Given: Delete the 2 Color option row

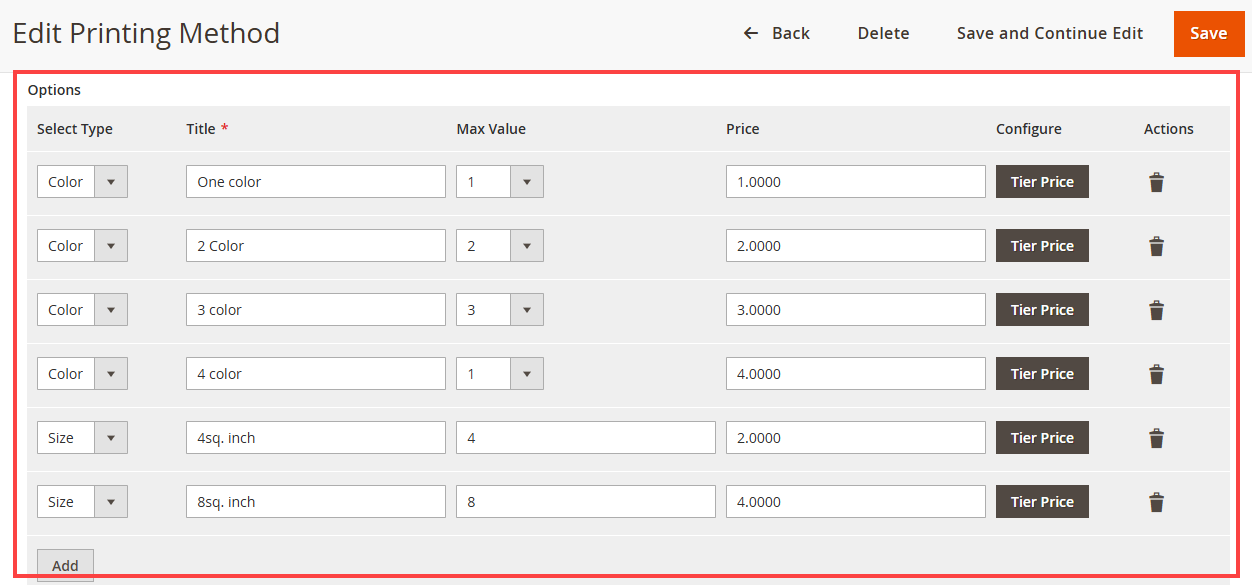Looking at the screenshot, I should [1156, 246].
